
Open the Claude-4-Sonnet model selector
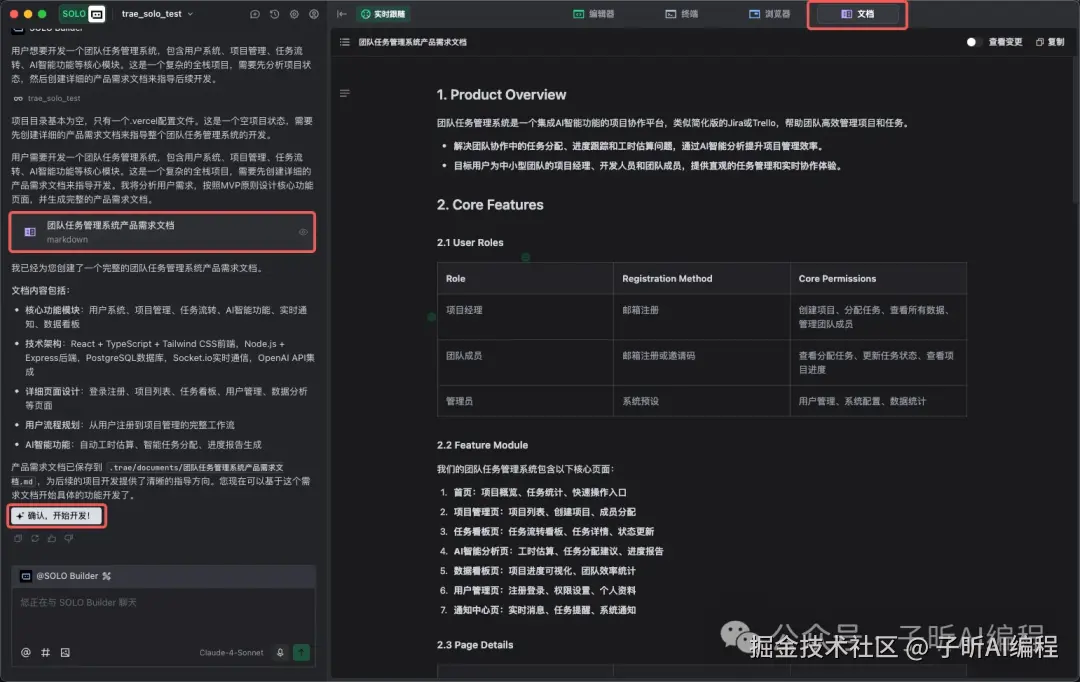pos(231,652)
